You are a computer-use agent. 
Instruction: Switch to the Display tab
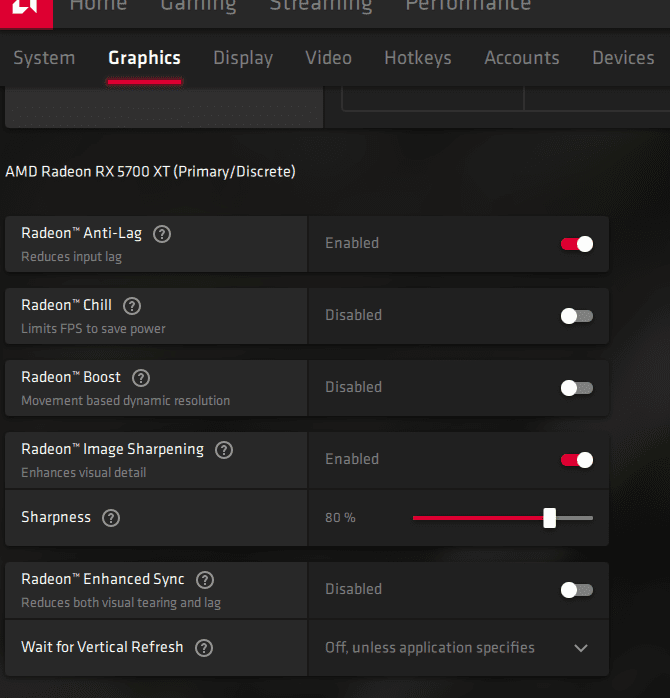[x=243, y=58]
